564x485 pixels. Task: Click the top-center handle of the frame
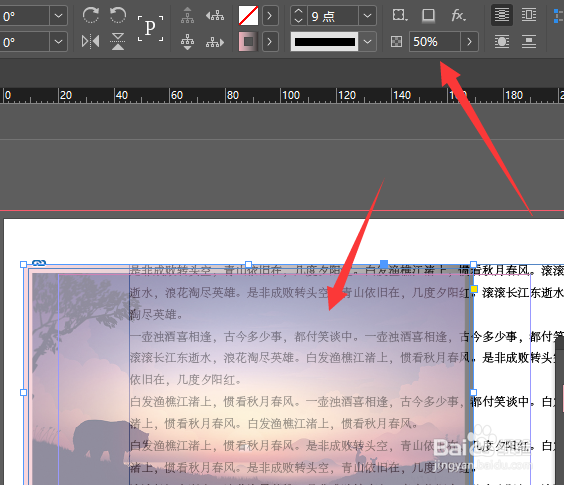[x=248, y=264]
